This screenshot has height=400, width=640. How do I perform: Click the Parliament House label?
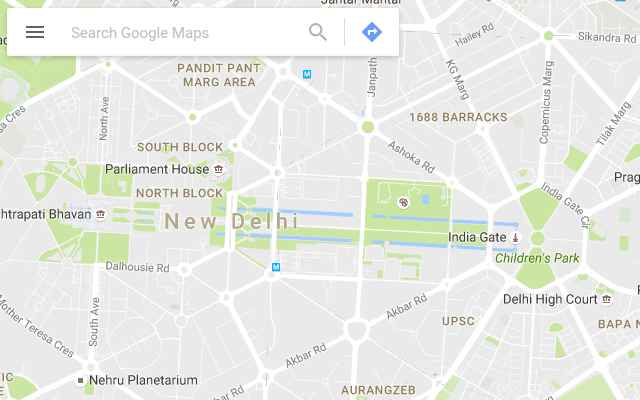point(157,169)
